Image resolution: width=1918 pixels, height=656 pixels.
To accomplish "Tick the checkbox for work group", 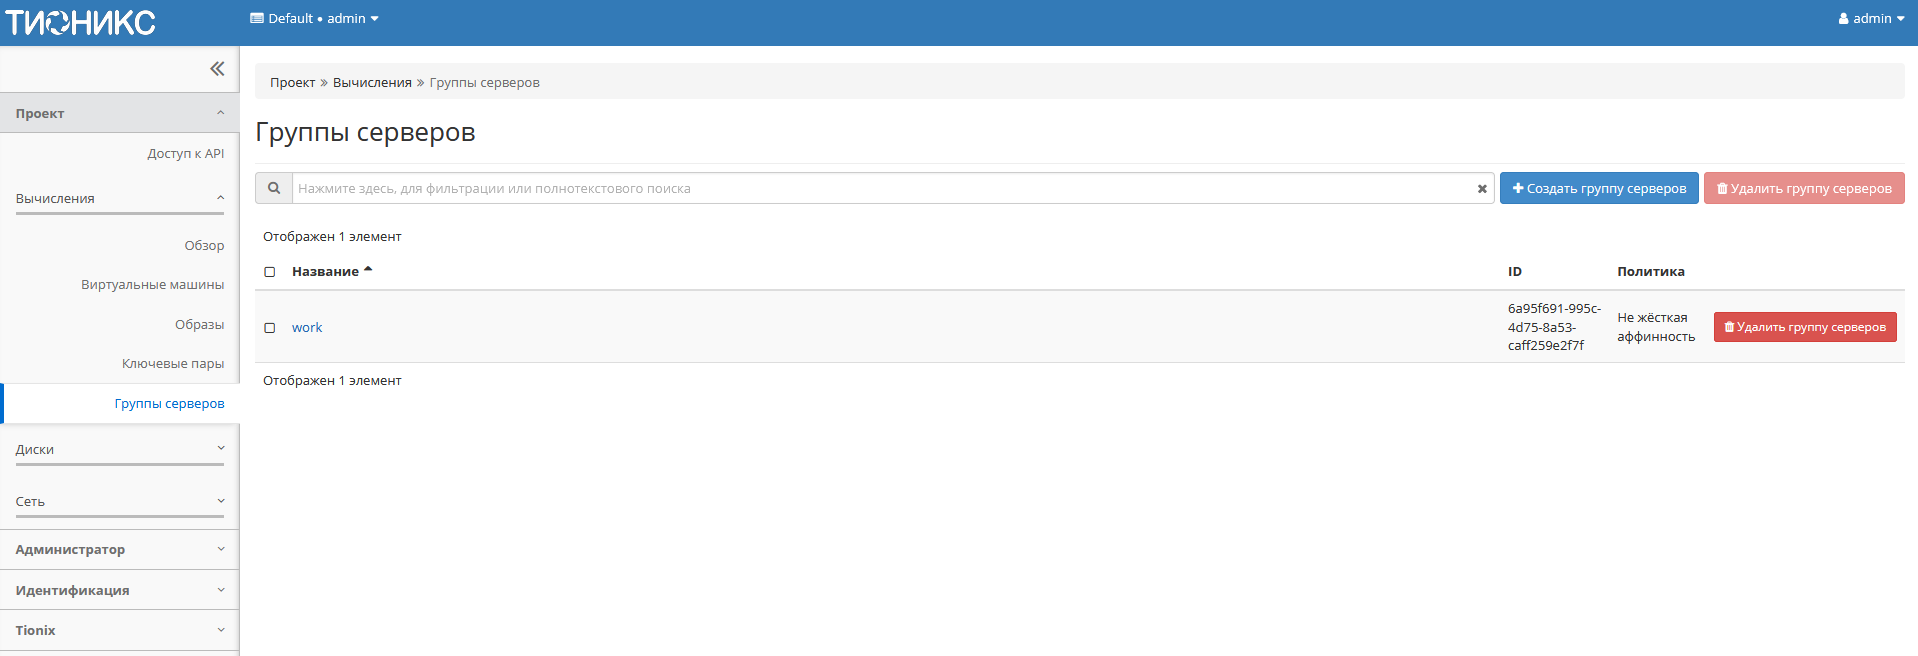I will pos(269,328).
